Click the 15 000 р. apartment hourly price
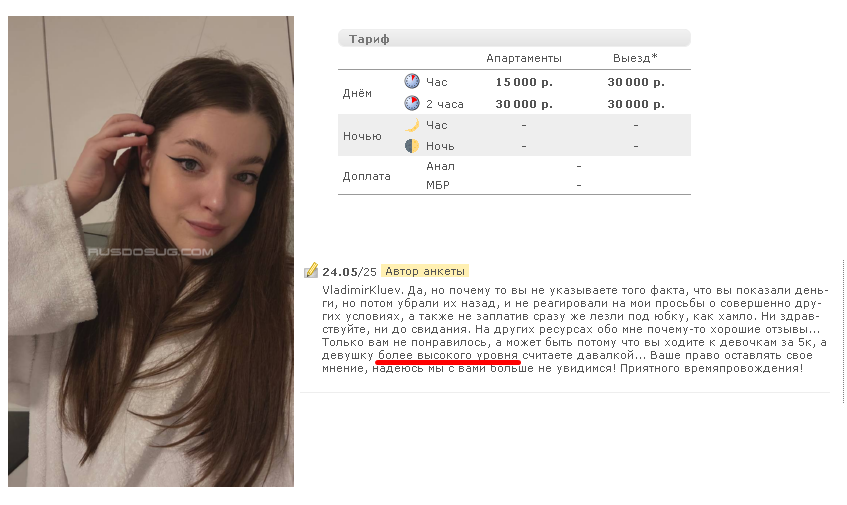 [524, 82]
